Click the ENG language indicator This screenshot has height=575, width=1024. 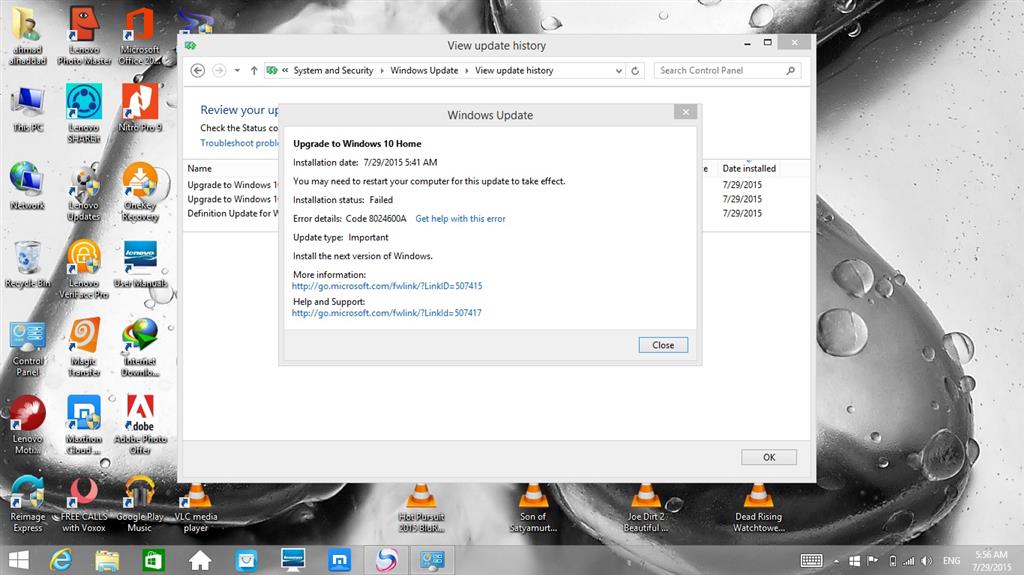click(x=952, y=561)
